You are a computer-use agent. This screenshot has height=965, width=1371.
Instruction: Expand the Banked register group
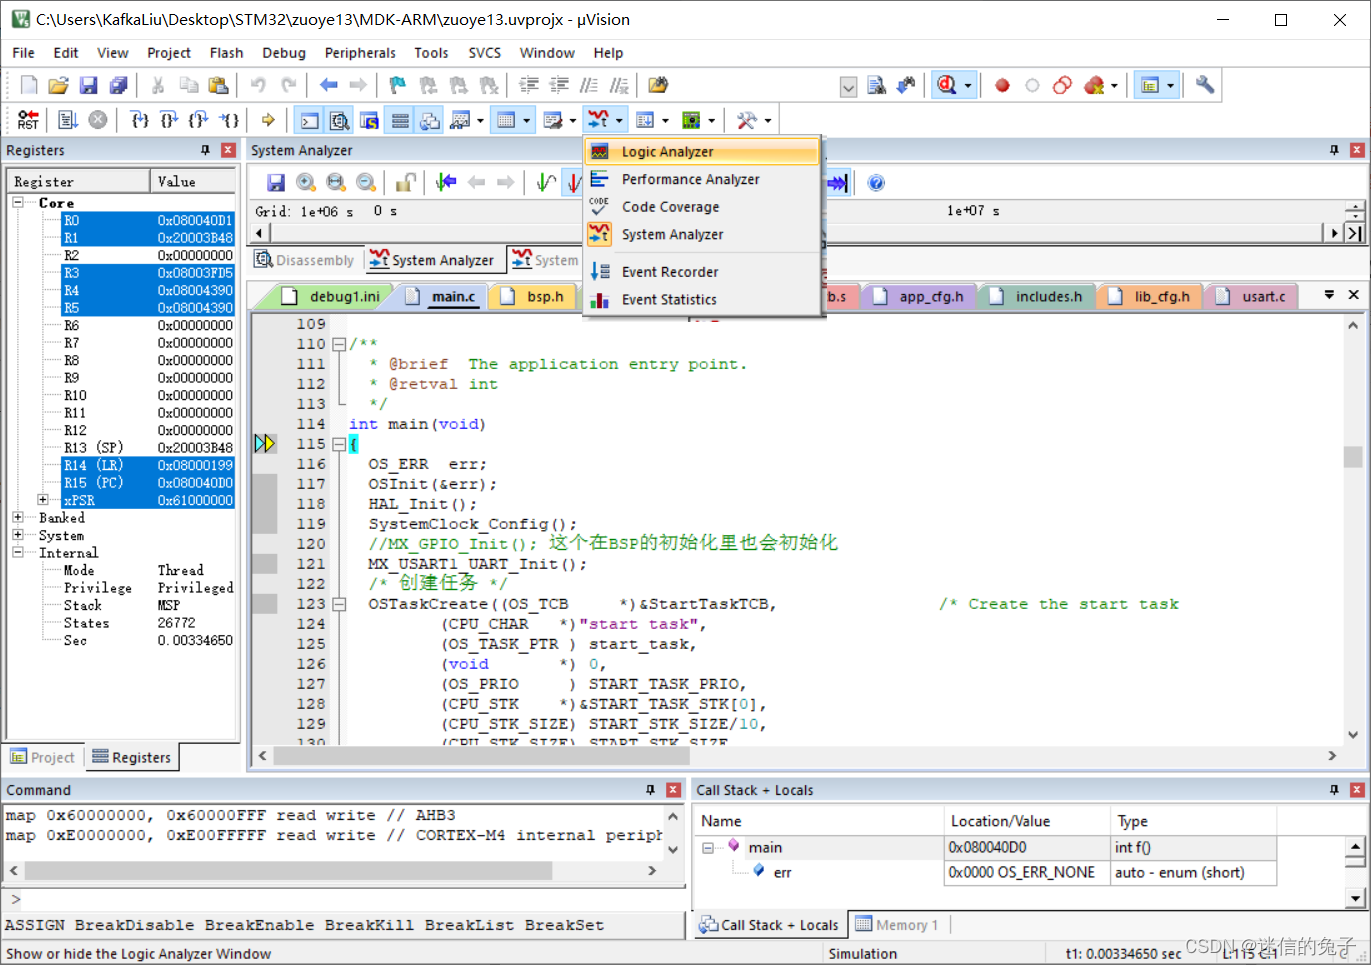point(18,518)
